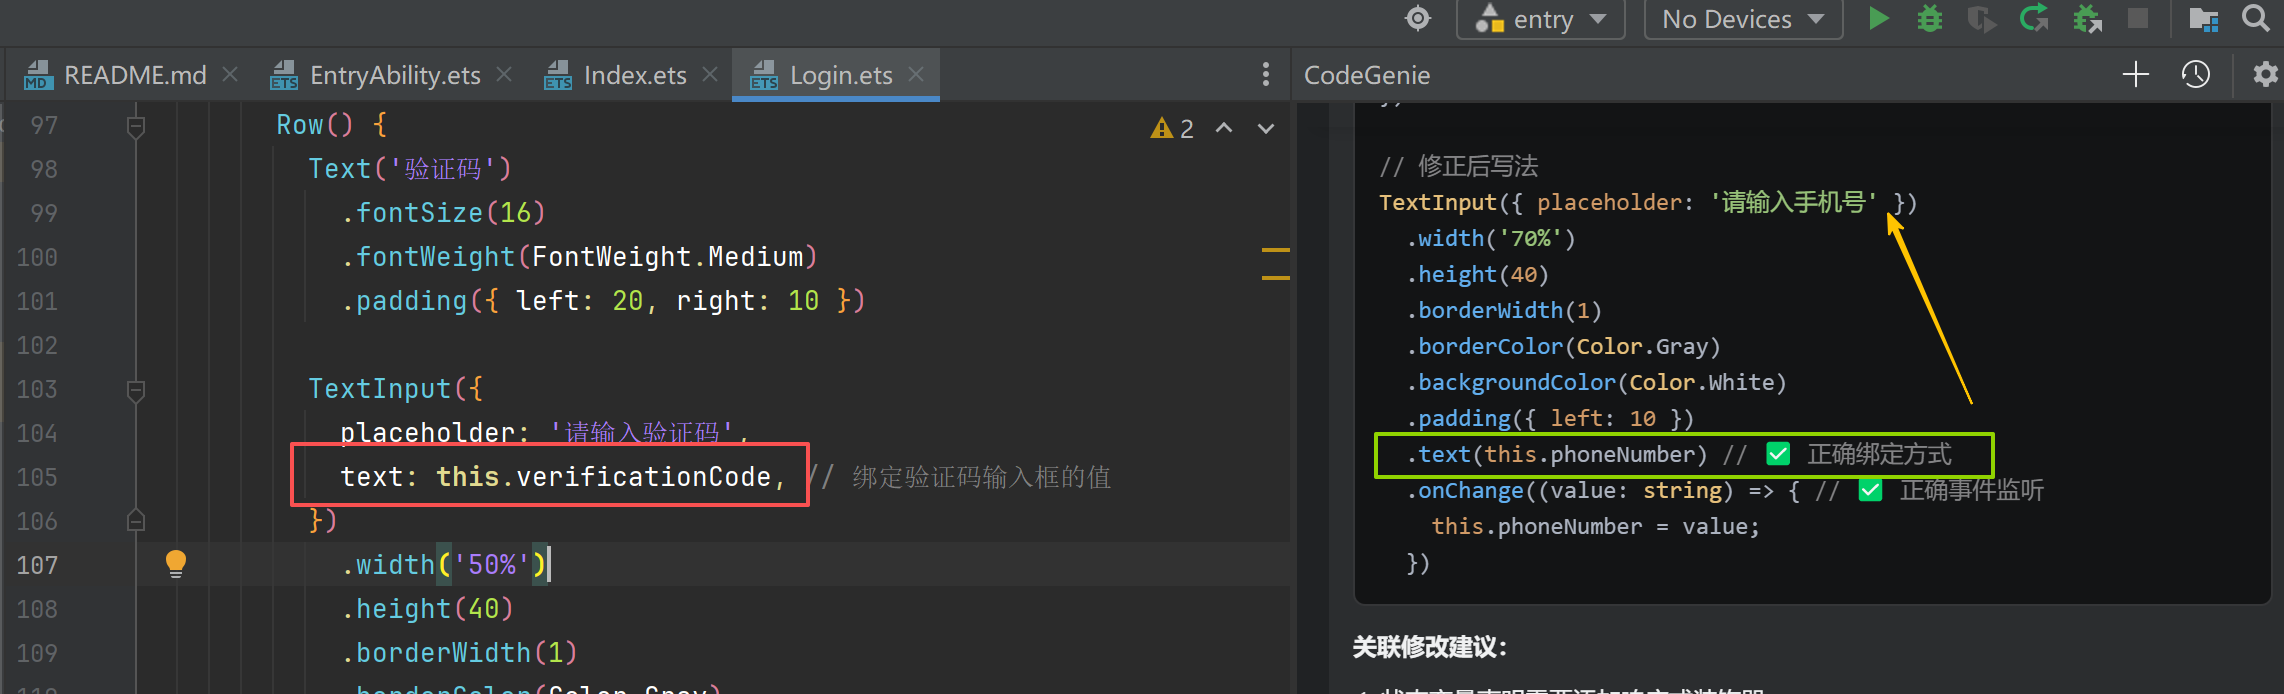Click the '// 修正后写法' comment in CodeGenie
The image size is (2284, 694).
coord(1458,166)
